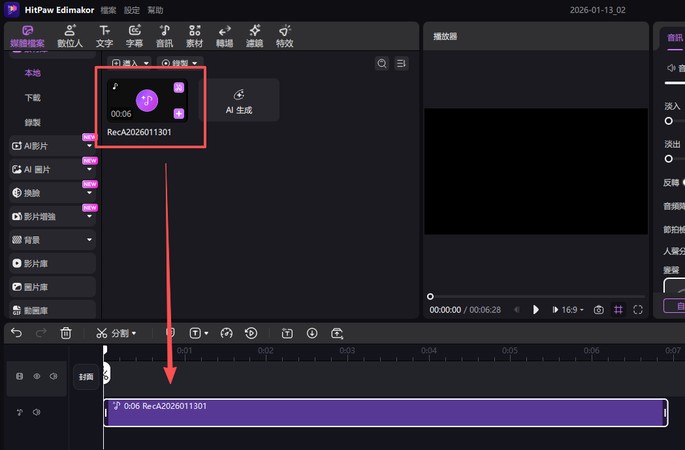
Task: Open the 16:9 aspect ratio dropdown
Action: [x=571, y=310]
